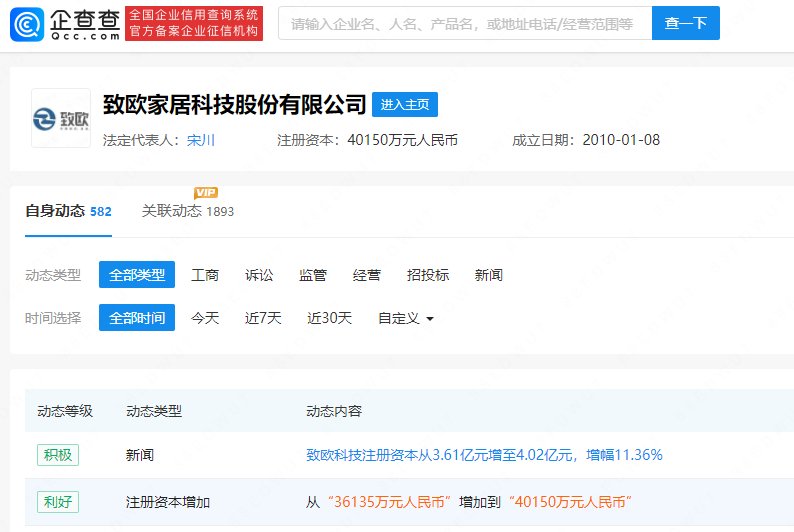Click the 查一下 search button
The width and height of the screenshot is (794, 532).
point(686,23)
